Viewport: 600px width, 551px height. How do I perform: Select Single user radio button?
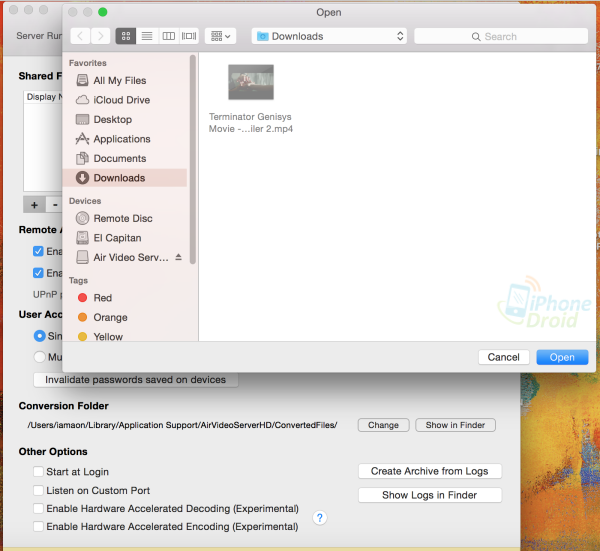tap(39, 336)
